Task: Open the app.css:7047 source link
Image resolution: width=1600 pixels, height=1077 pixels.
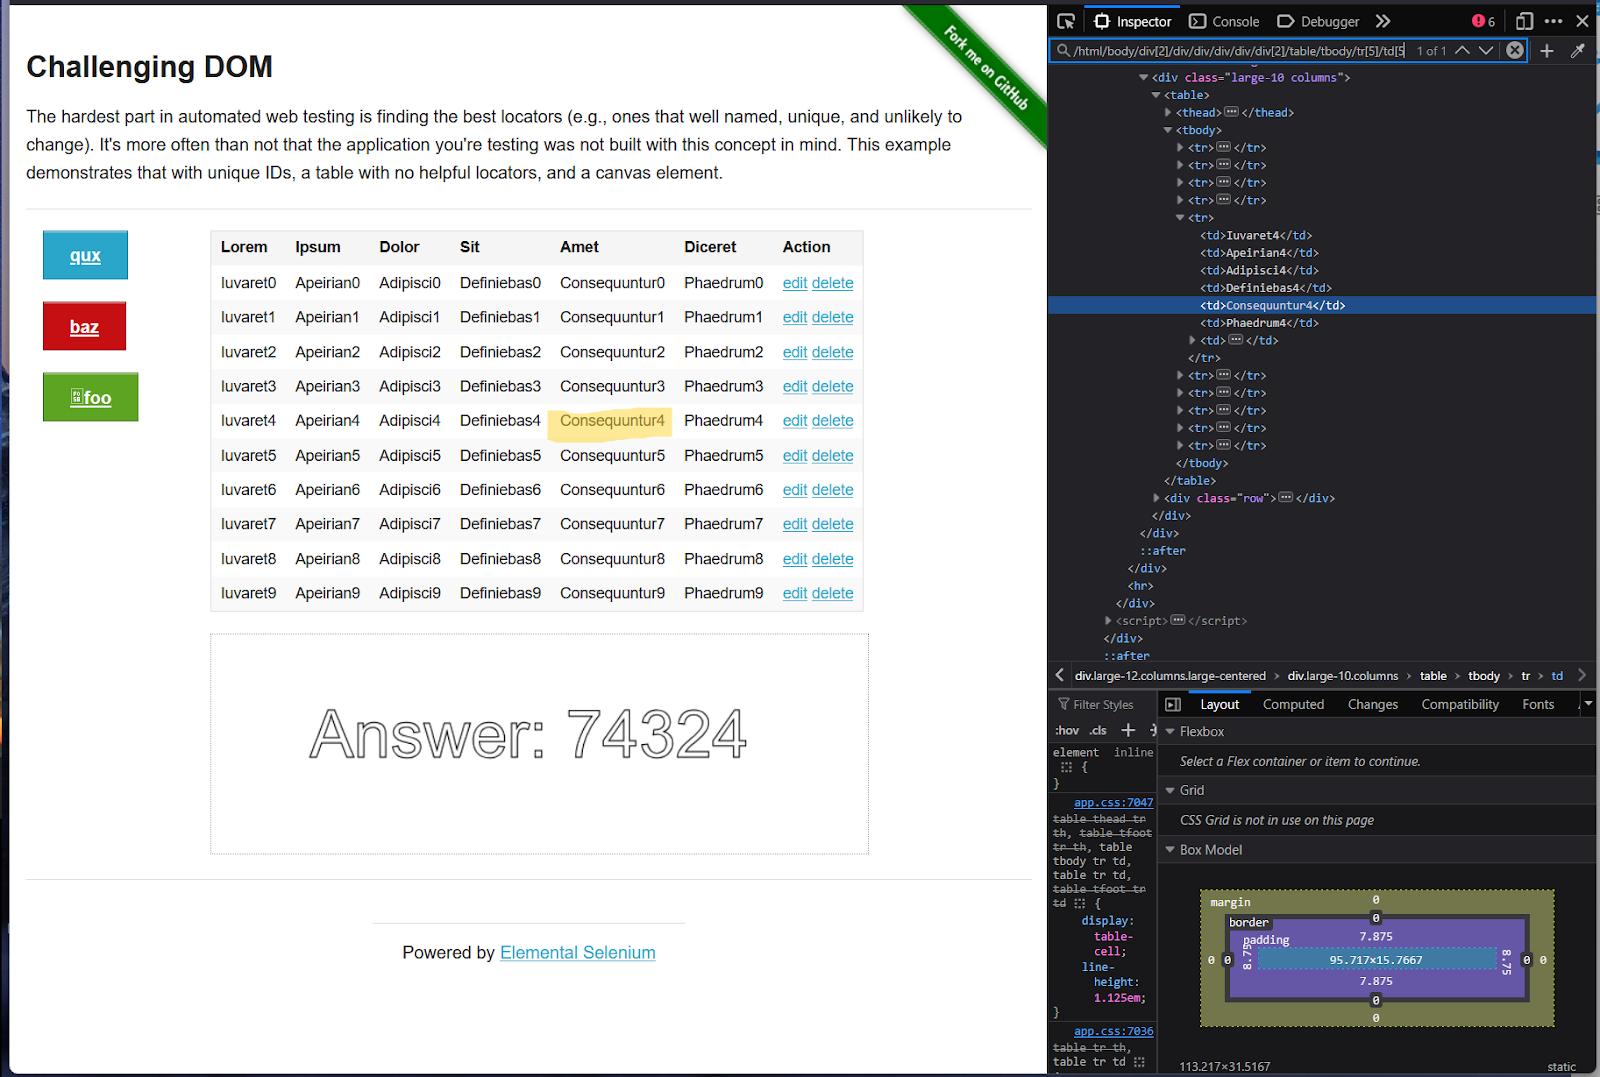Action: tap(1113, 802)
